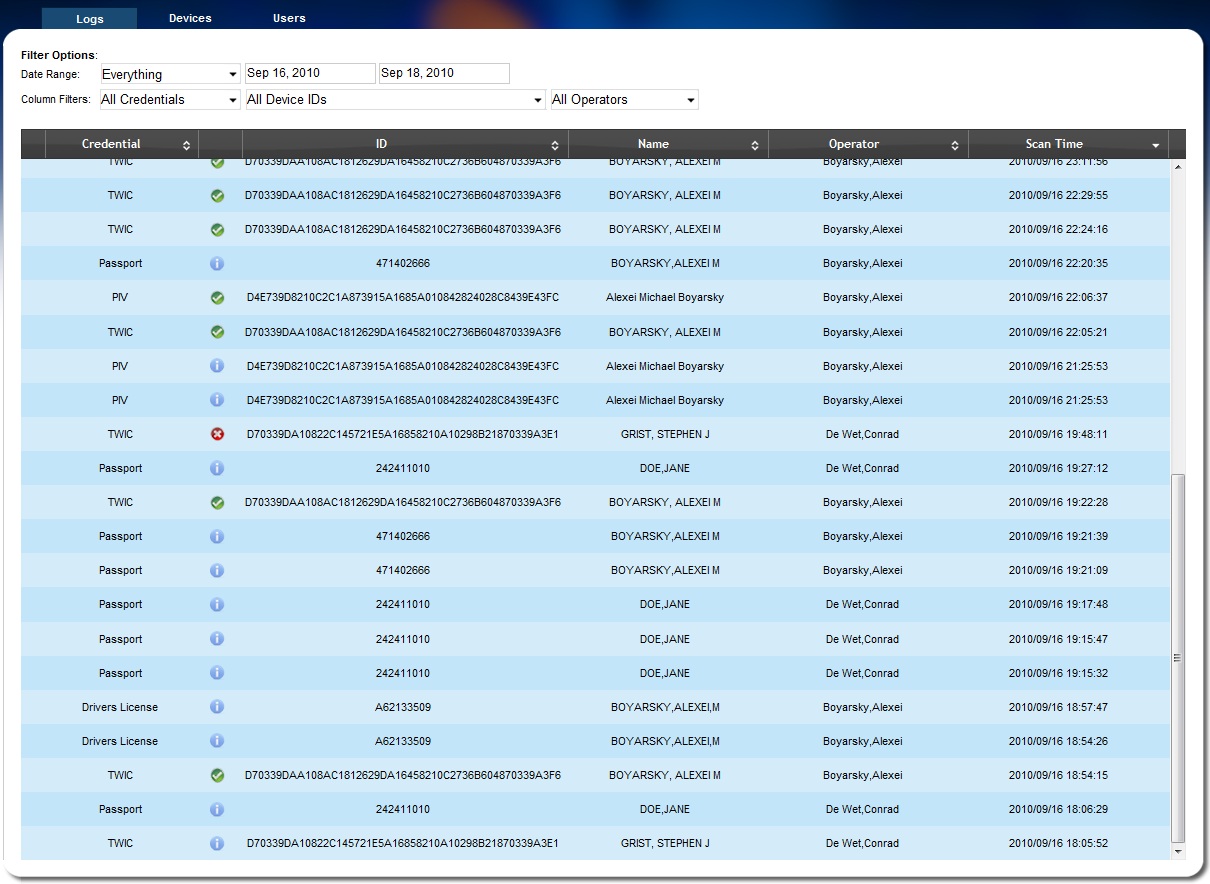Click info icon for Passport scan at 22:20:35
Image resolution: width=1210 pixels, height=884 pixels.
tap(217, 264)
